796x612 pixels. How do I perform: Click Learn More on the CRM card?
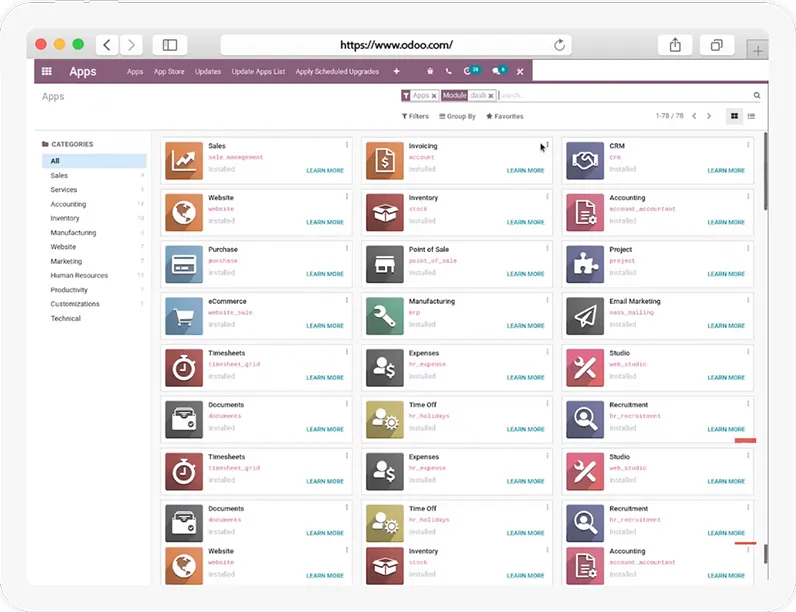click(x=726, y=171)
